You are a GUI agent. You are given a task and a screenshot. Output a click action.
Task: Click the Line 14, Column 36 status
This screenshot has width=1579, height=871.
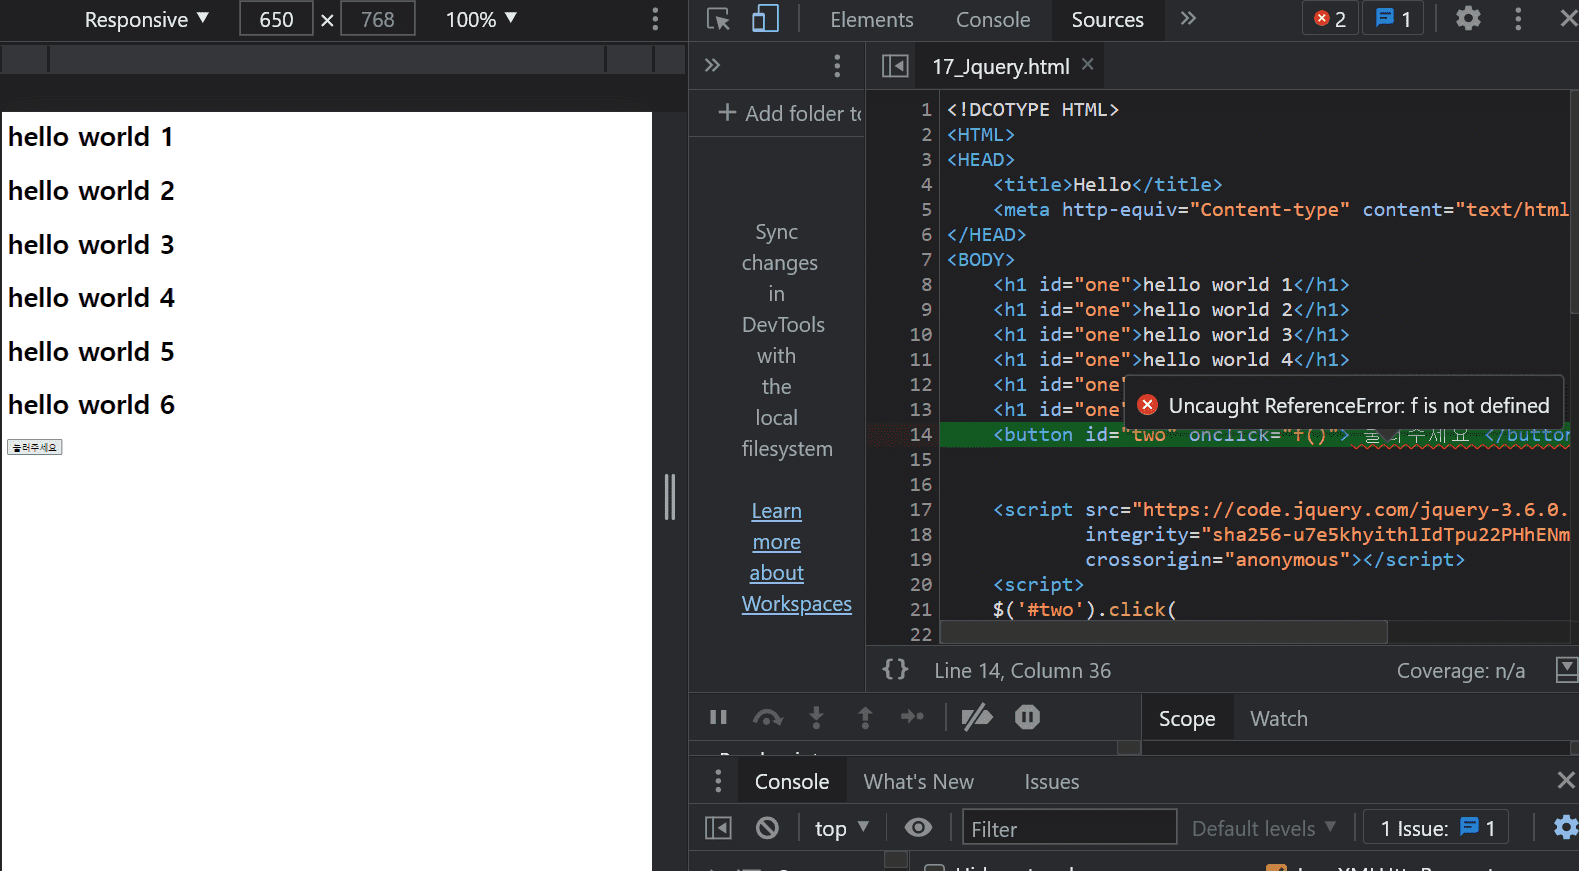point(1022,671)
